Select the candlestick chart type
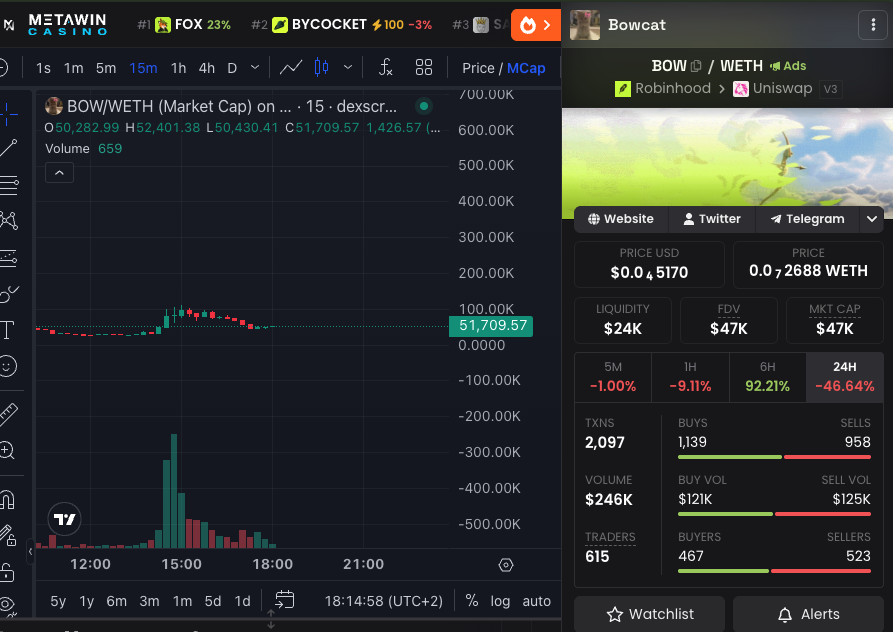The height and width of the screenshot is (632, 893). coord(322,68)
